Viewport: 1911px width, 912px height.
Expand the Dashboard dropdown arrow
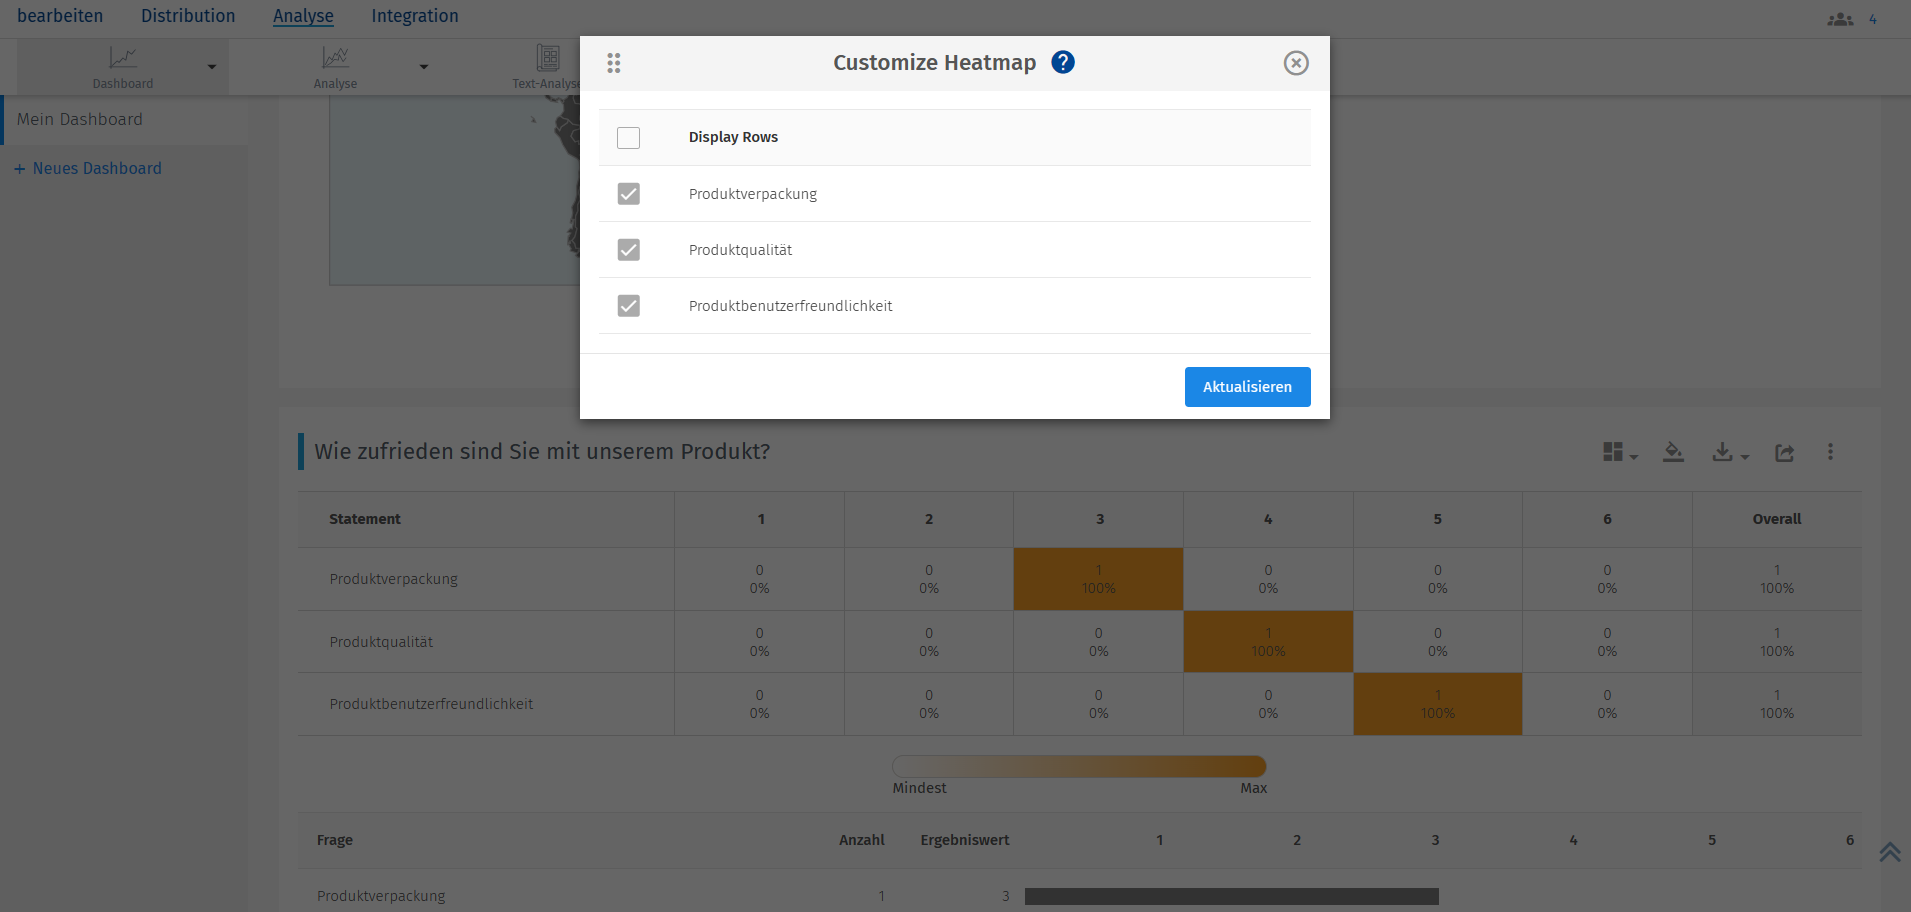point(212,67)
